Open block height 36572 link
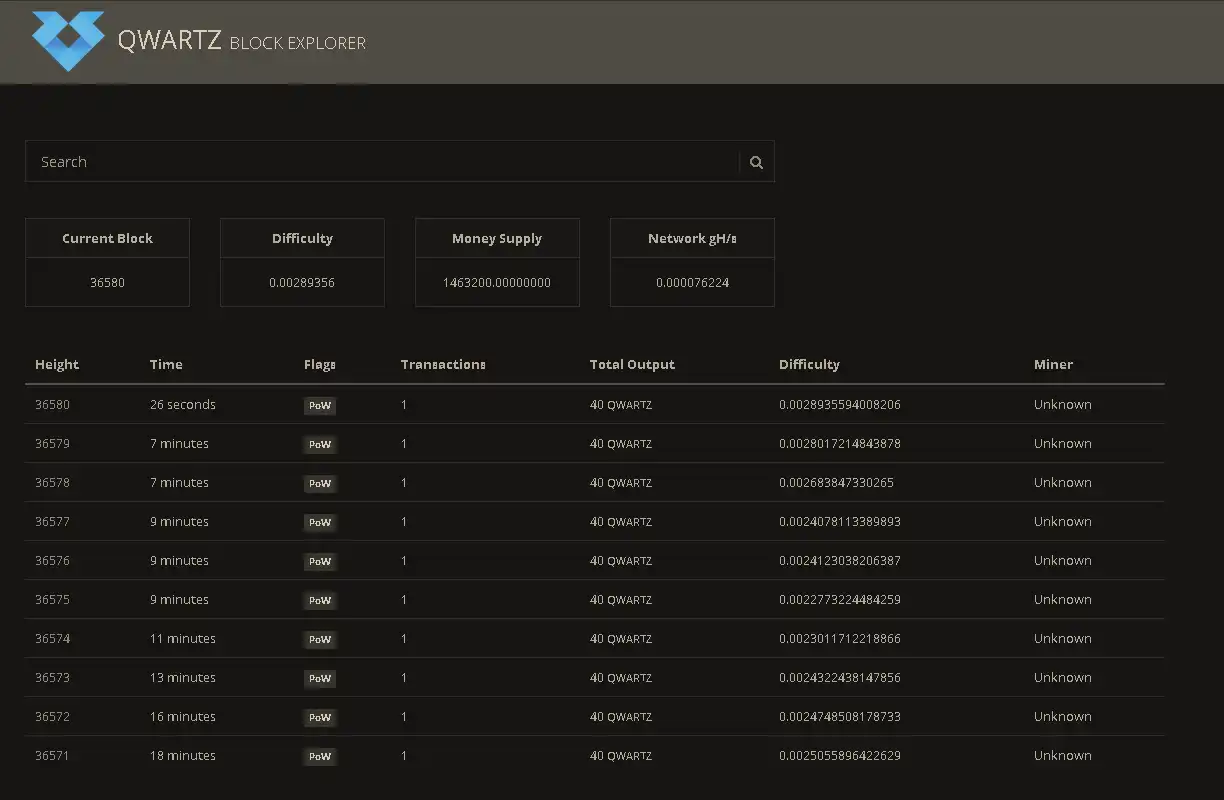The height and width of the screenshot is (800, 1224). 52,717
